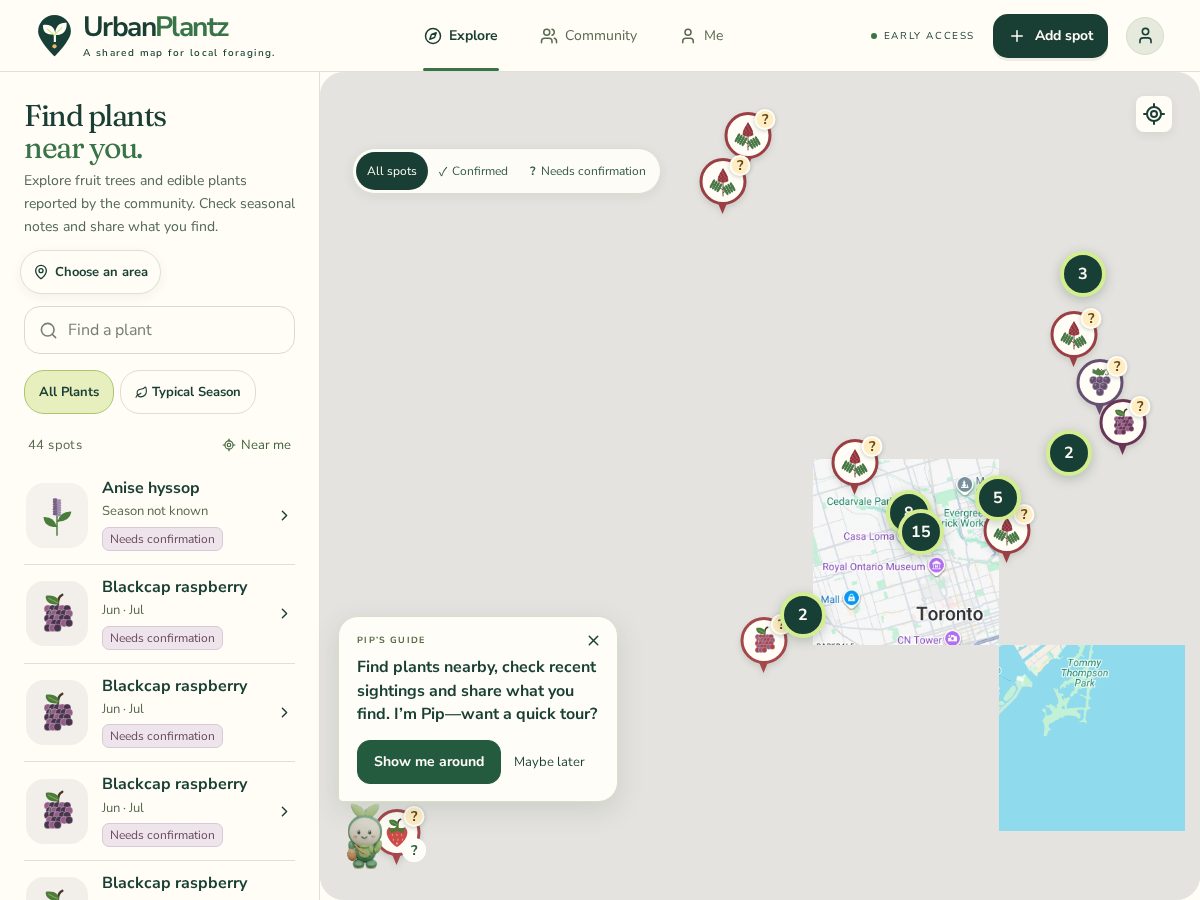Click the strawberry pin beside Pip
Screen dimensions: 1200x900
398,833
